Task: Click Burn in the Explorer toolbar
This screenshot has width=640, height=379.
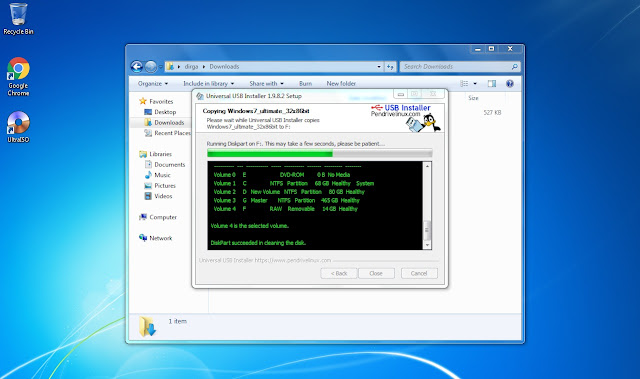Action: 305,83
